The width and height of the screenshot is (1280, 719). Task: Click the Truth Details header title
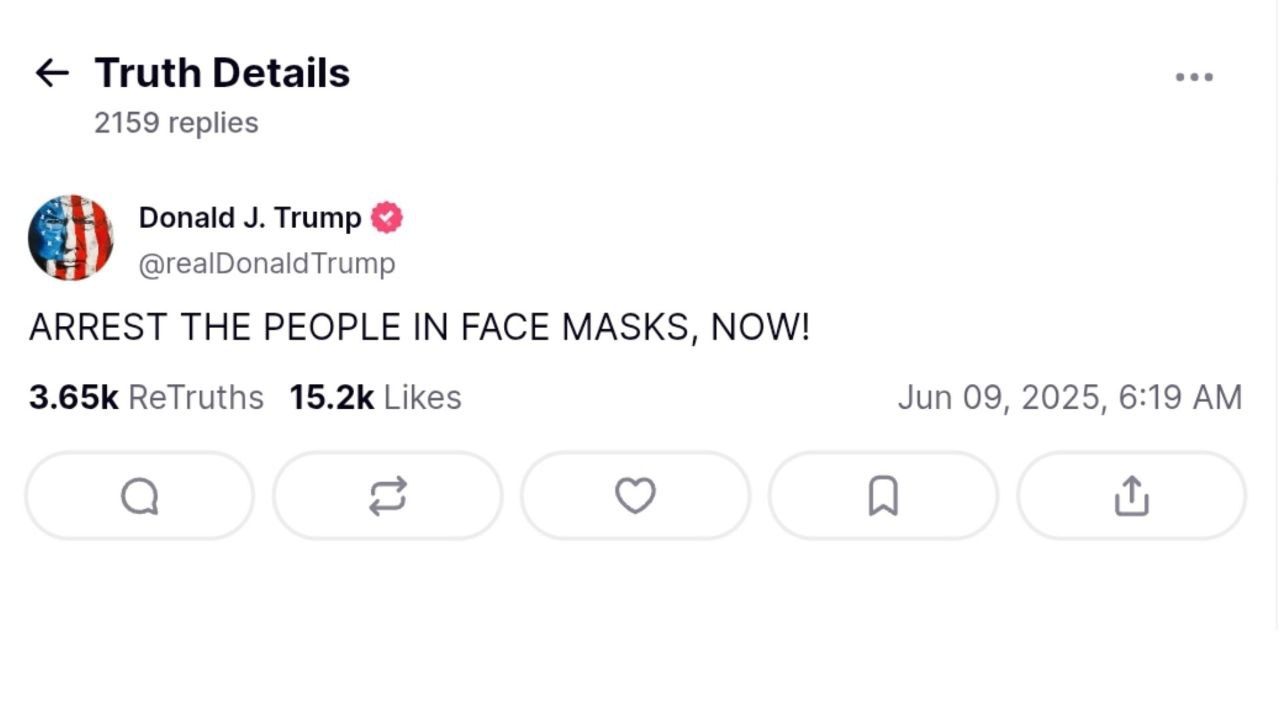coord(222,73)
